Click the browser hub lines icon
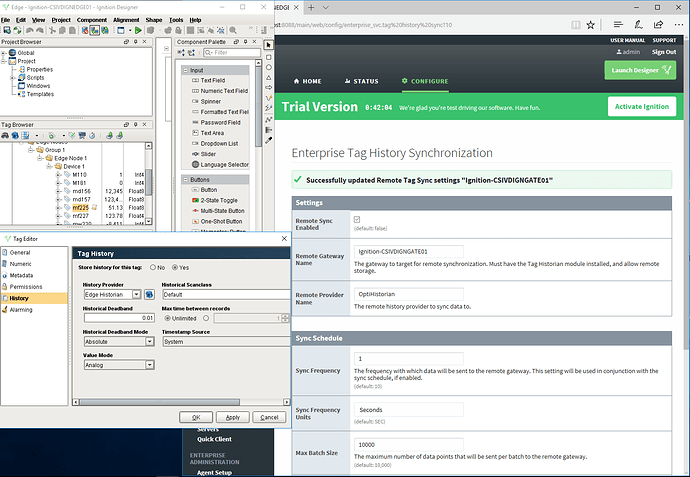This screenshot has height=477, width=690. point(618,25)
